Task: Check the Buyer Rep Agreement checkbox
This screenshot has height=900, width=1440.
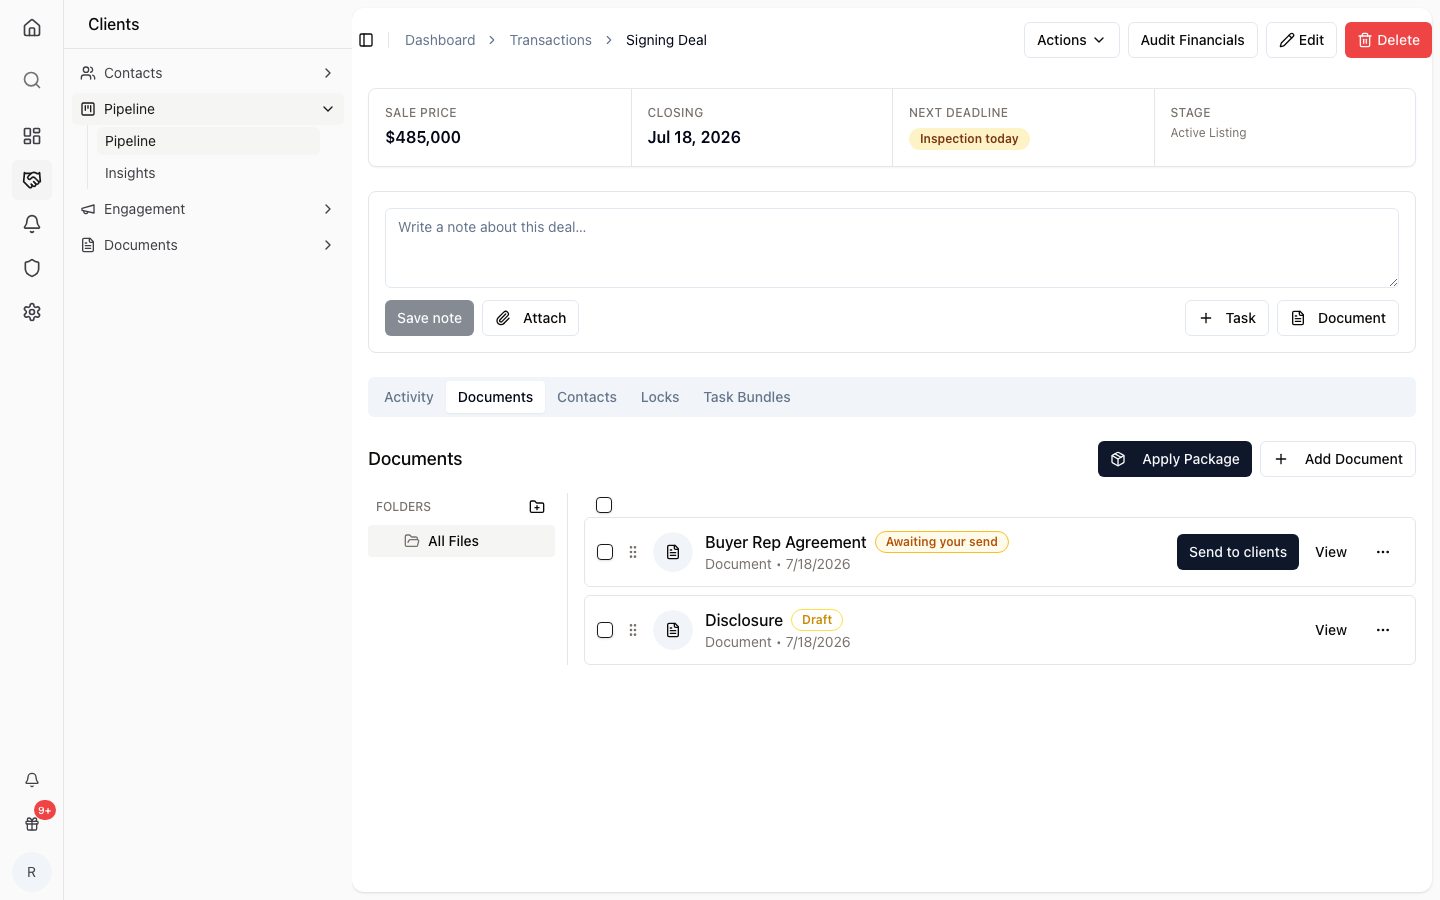Action: pos(605,552)
